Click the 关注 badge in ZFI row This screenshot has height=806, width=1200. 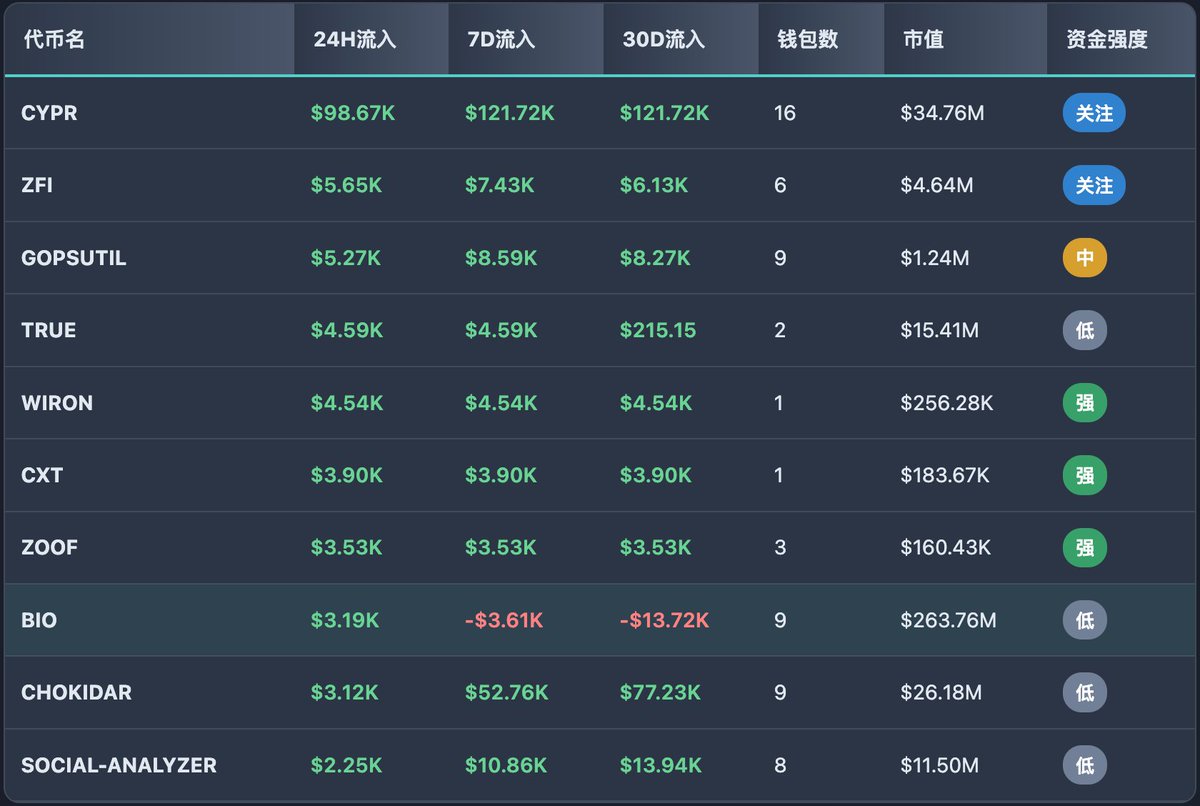tap(1093, 186)
